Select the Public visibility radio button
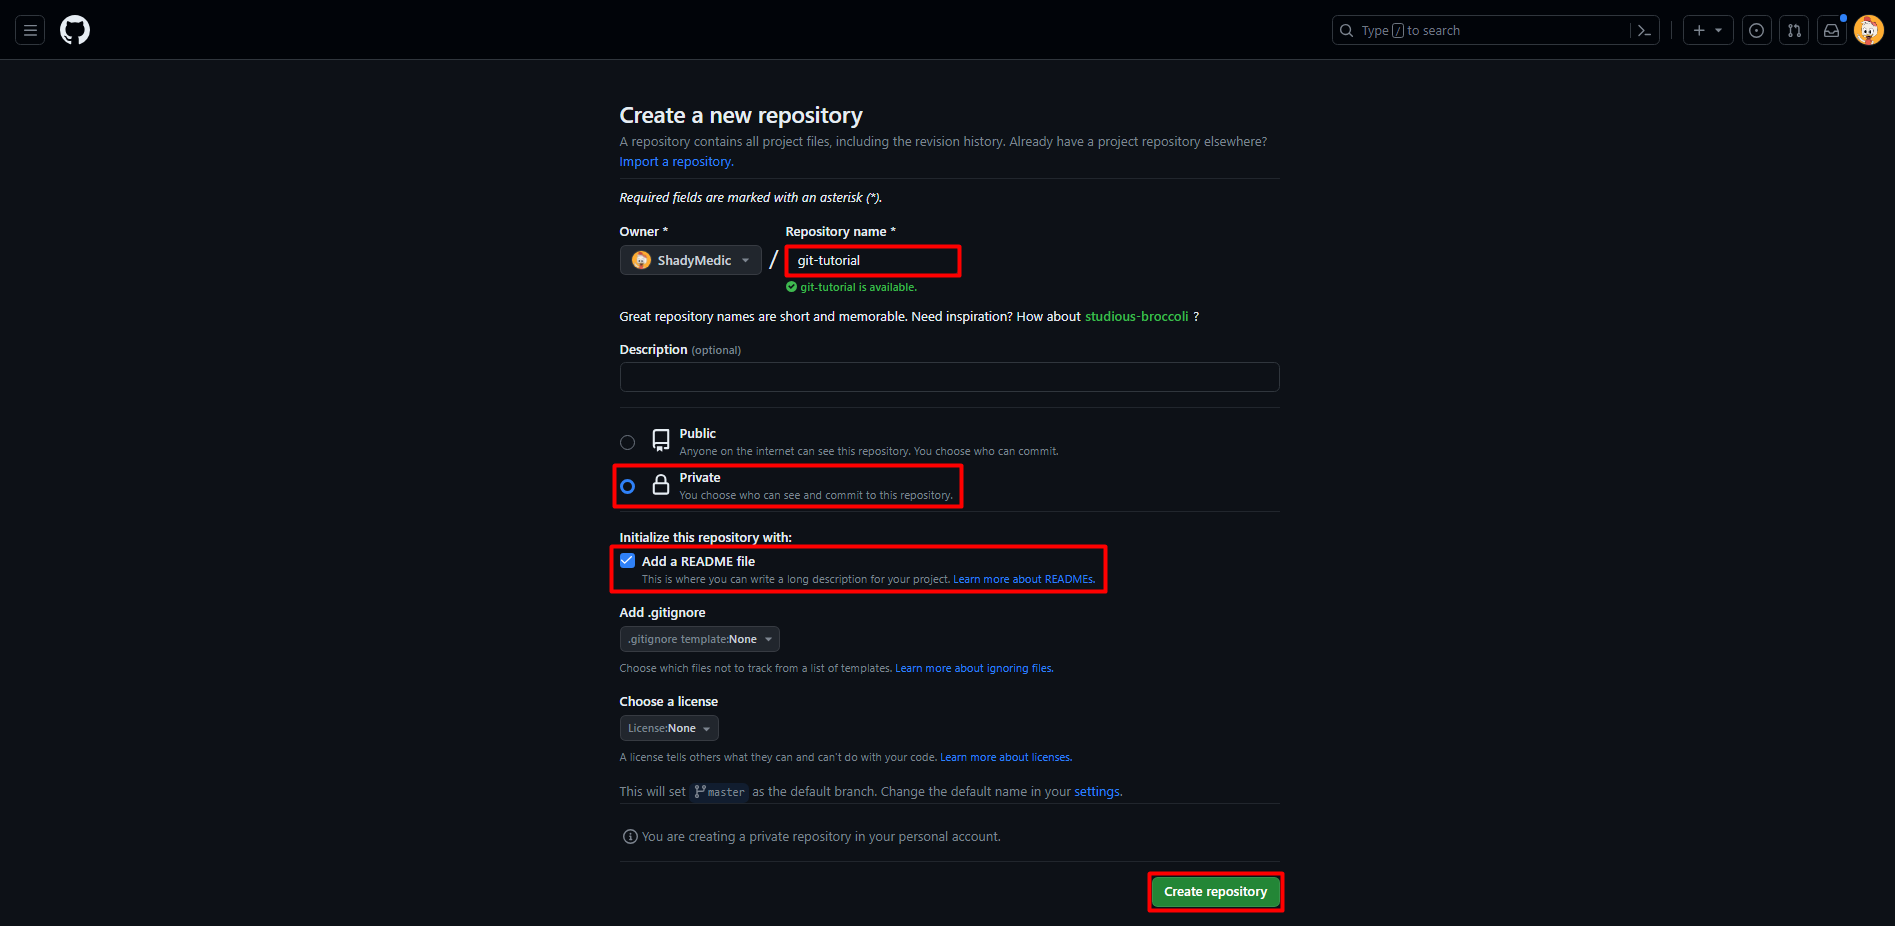Viewport: 1895px width, 926px height. (x=627, y=442)
